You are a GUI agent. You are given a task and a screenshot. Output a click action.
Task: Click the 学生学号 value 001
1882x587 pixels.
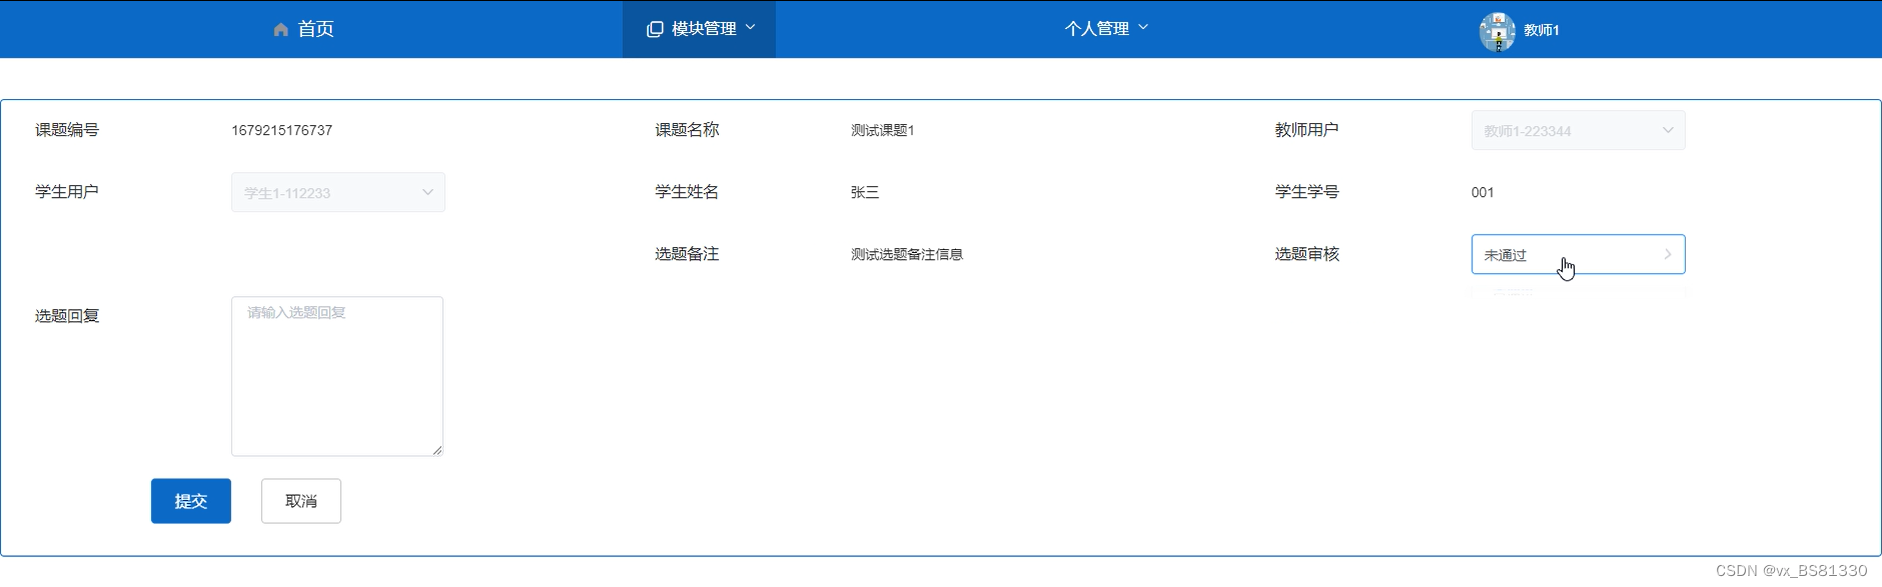[x=1482, y=192]
